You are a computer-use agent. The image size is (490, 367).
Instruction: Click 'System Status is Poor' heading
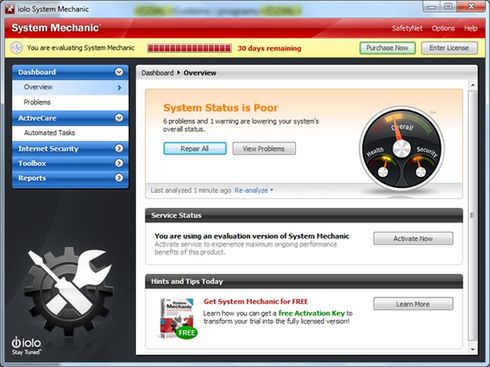[220, 108]
